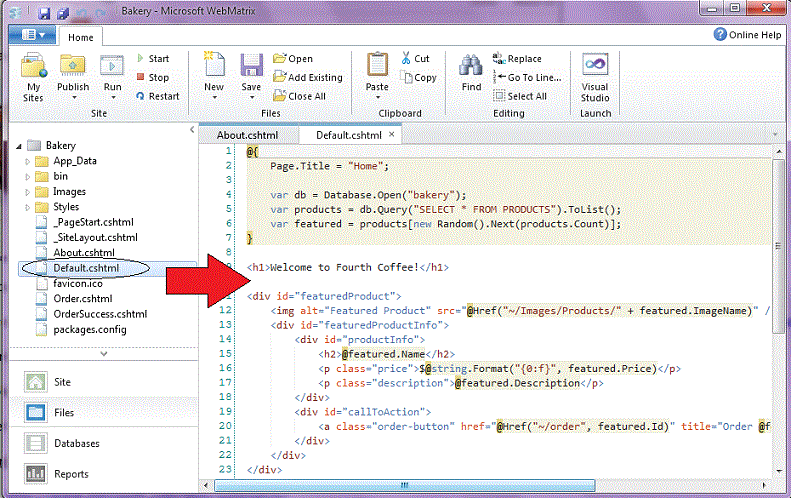Select favicon.ico in file tree
The image size is (791, 498).
click(78, 284)
